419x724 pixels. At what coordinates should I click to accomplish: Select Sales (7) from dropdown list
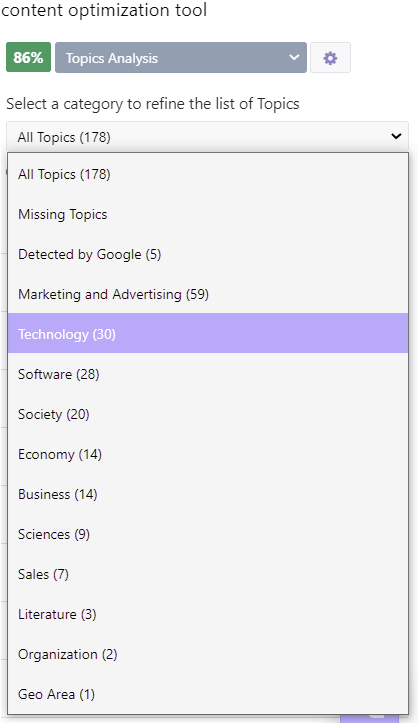pyautogui.click(x=208, y=574)
